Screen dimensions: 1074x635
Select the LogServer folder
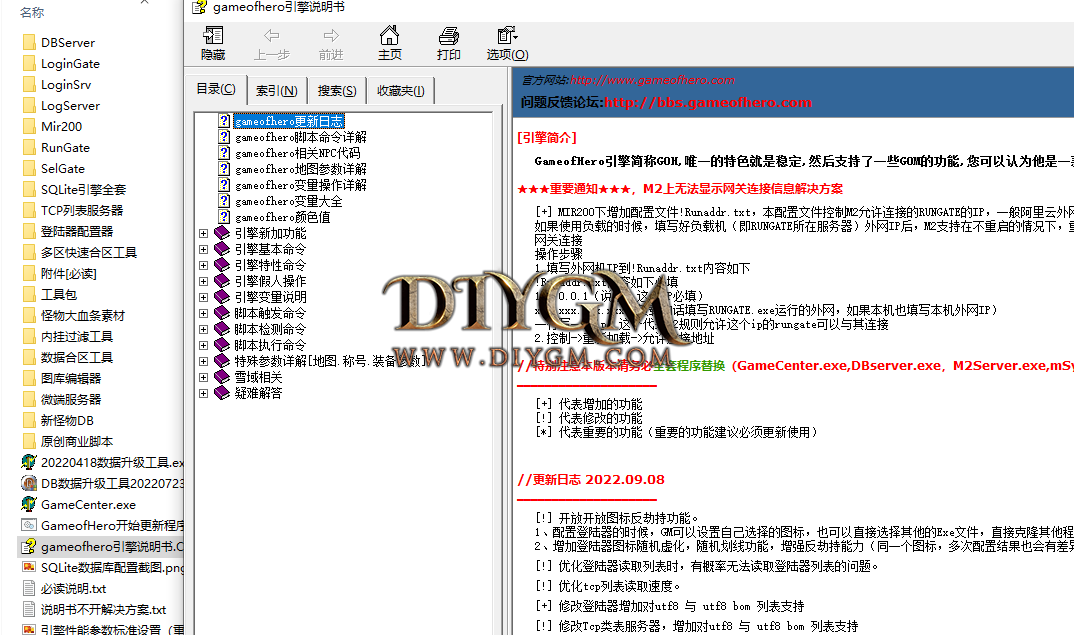70,106
